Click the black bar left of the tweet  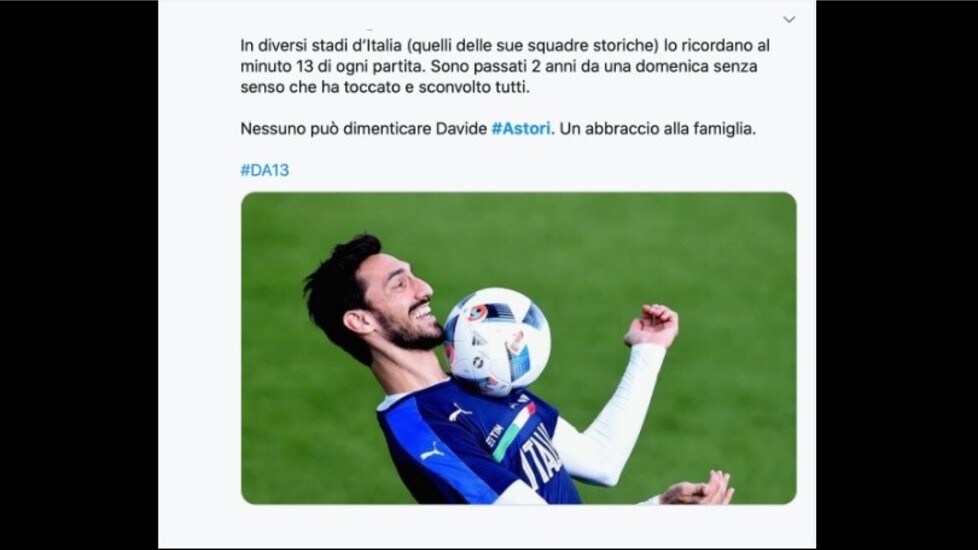(x=79, y=275)
